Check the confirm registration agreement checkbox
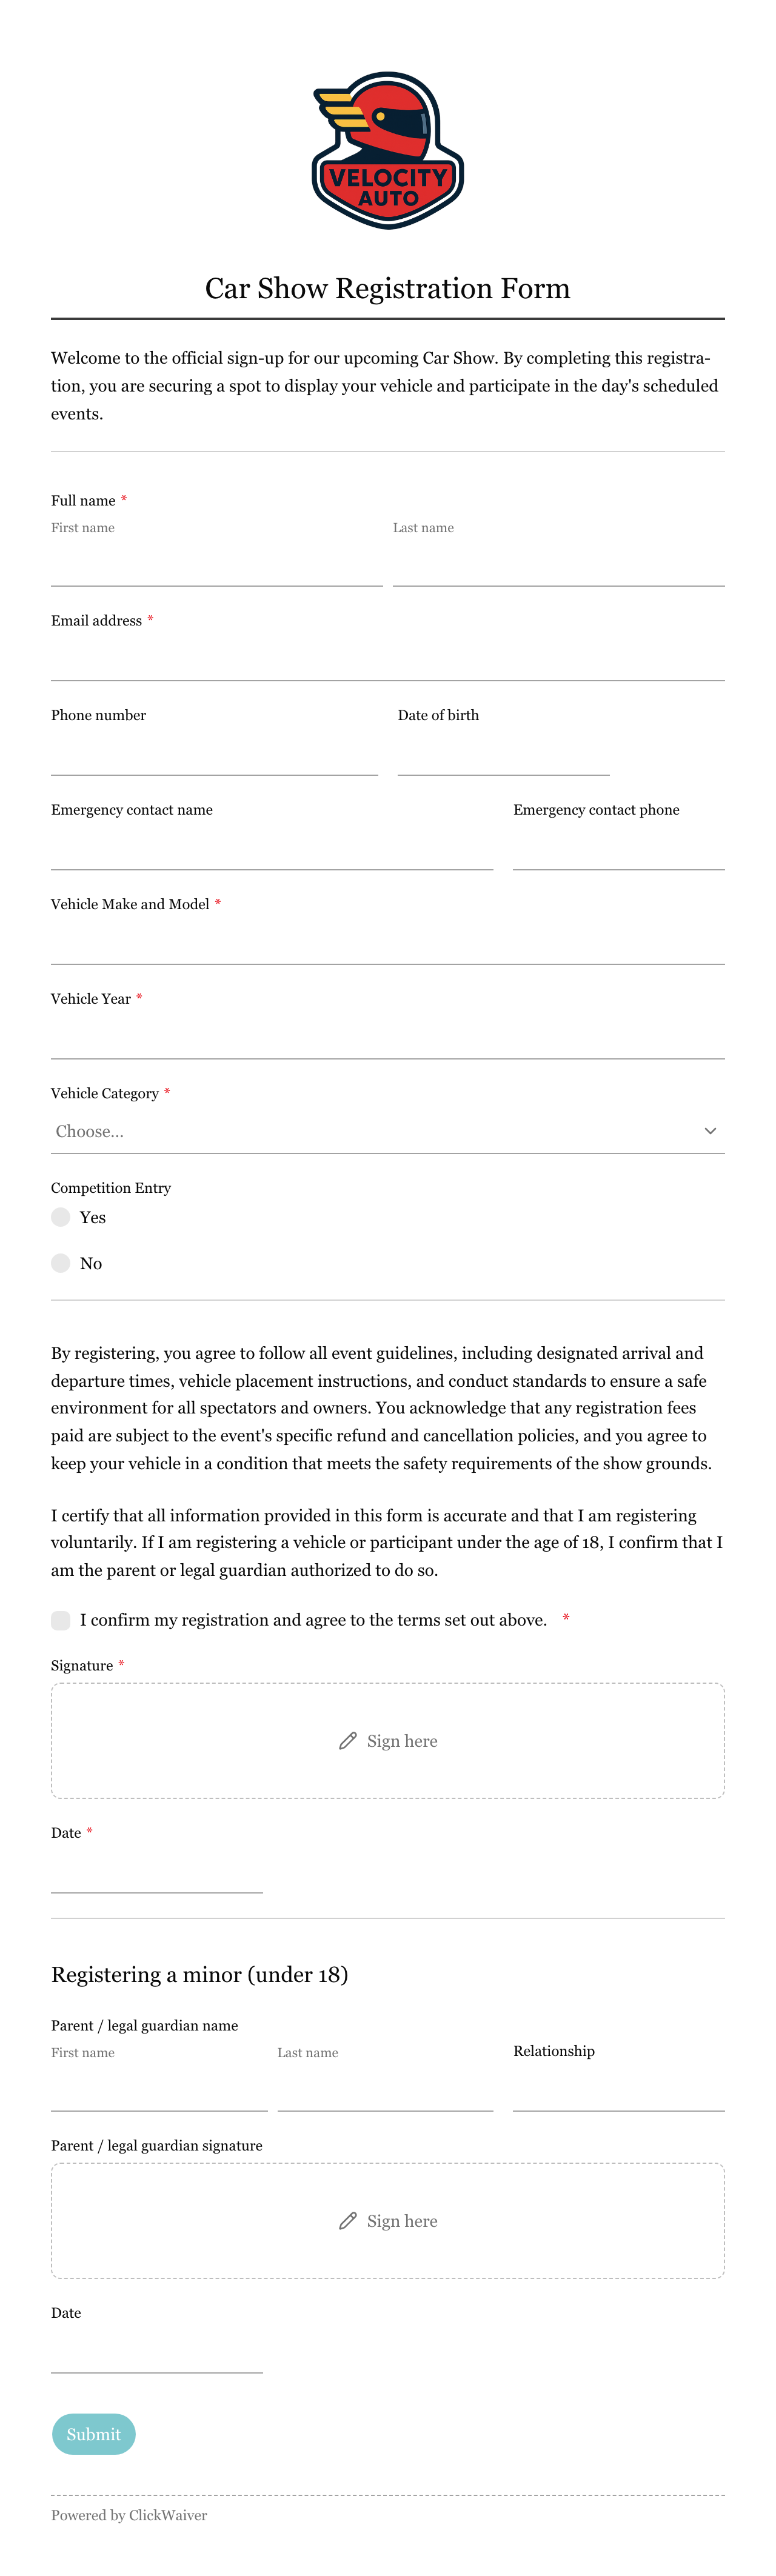Screen dimensions: 776x2576 pos(61,1620)
